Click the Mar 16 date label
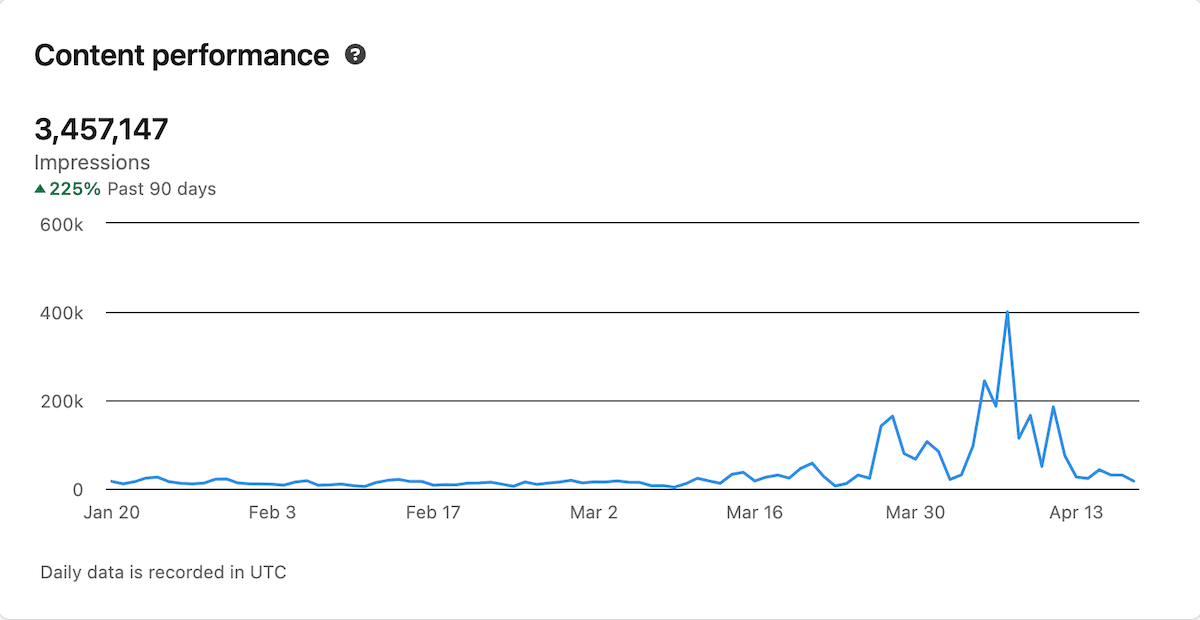The height and width of the screenshot is (620, 1200). [755, 512]
